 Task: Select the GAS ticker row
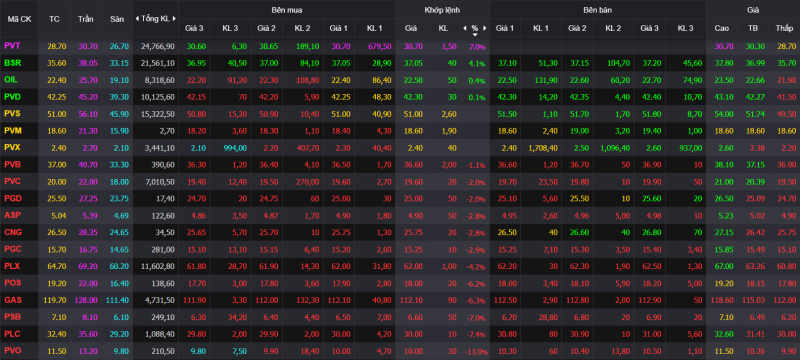(x=400, y=300)
